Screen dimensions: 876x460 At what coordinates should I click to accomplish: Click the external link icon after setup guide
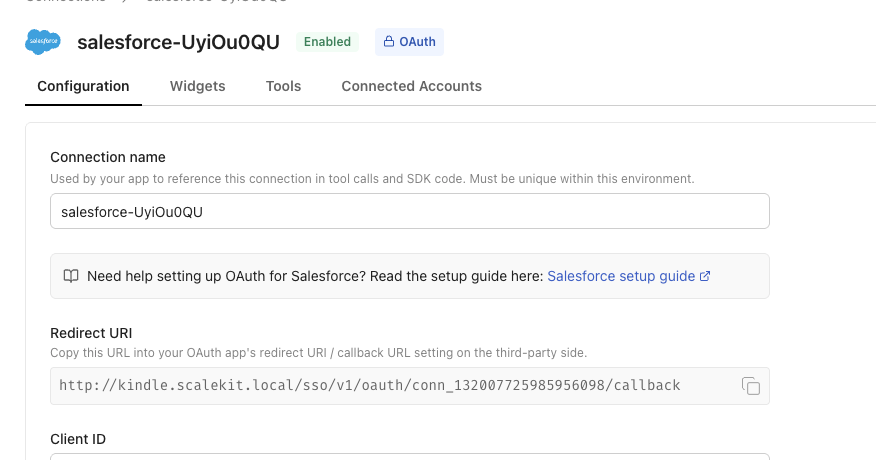(x=705, y=276)
